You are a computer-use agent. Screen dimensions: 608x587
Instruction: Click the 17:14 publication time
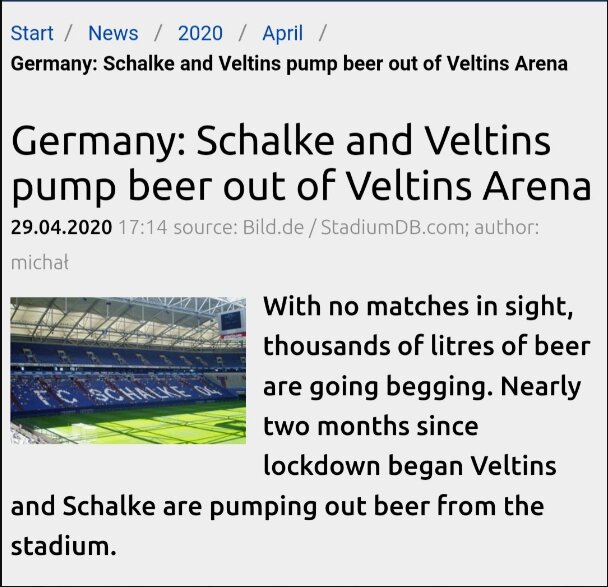pyautogui.click(x=140, y=227)
